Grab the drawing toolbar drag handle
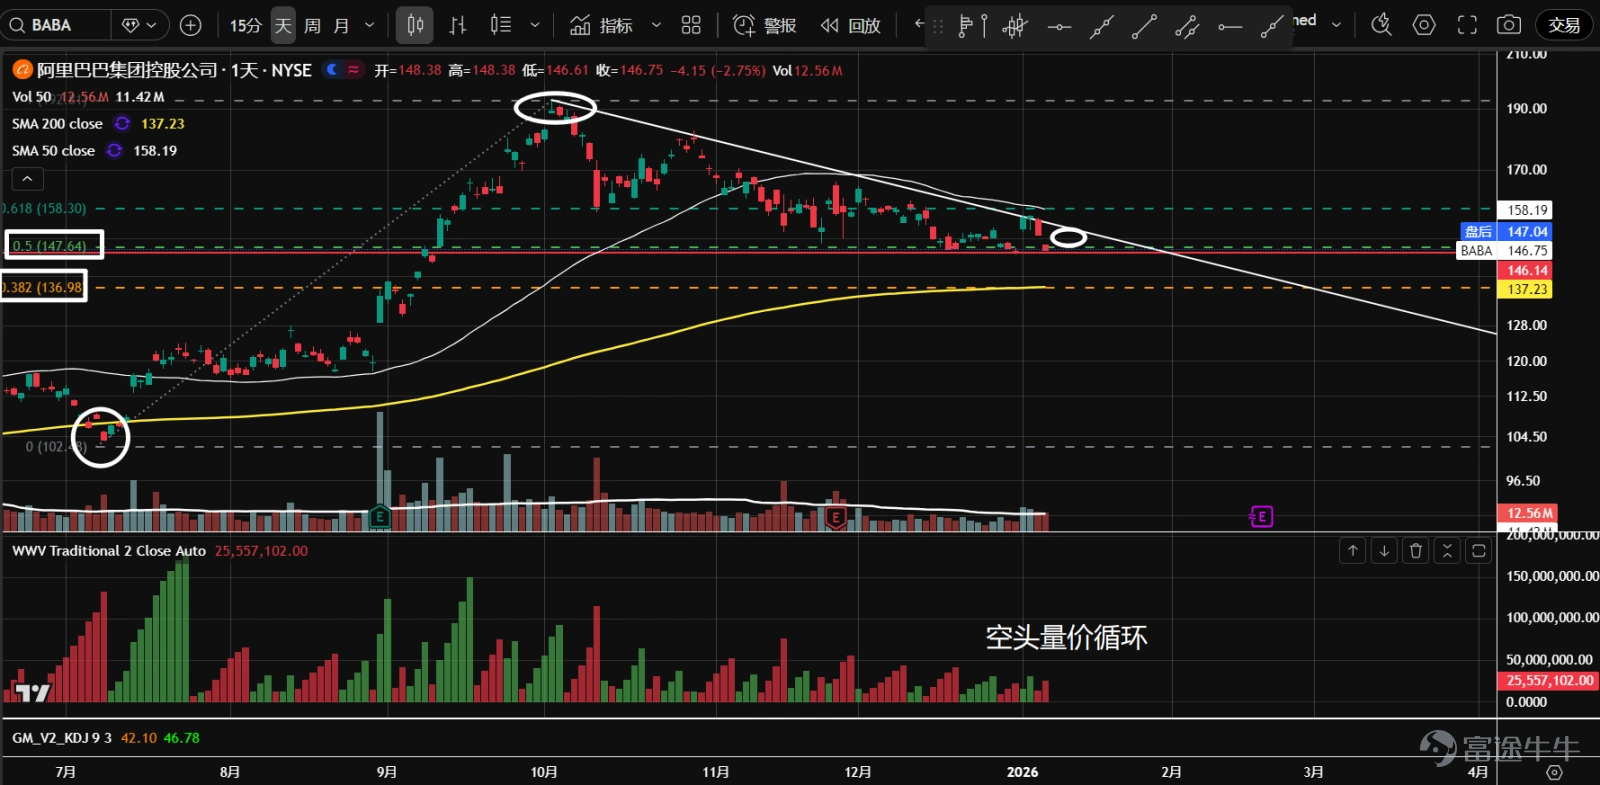 938,27
